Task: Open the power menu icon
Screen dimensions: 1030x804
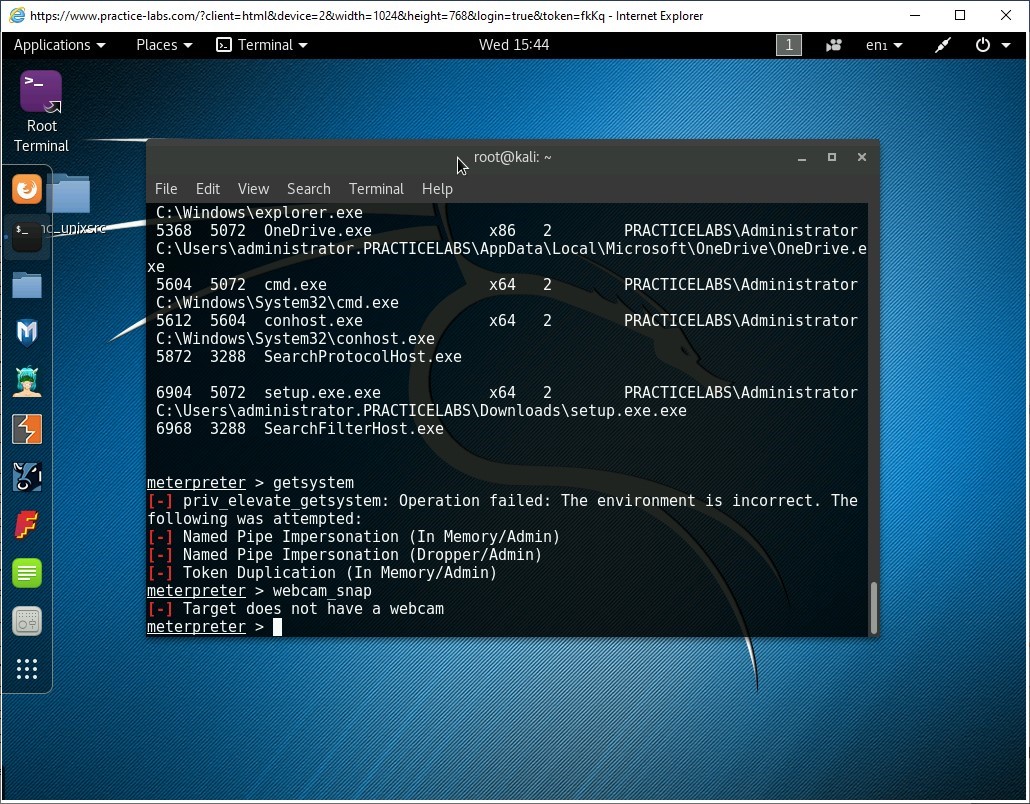Action: coord(991,45)
